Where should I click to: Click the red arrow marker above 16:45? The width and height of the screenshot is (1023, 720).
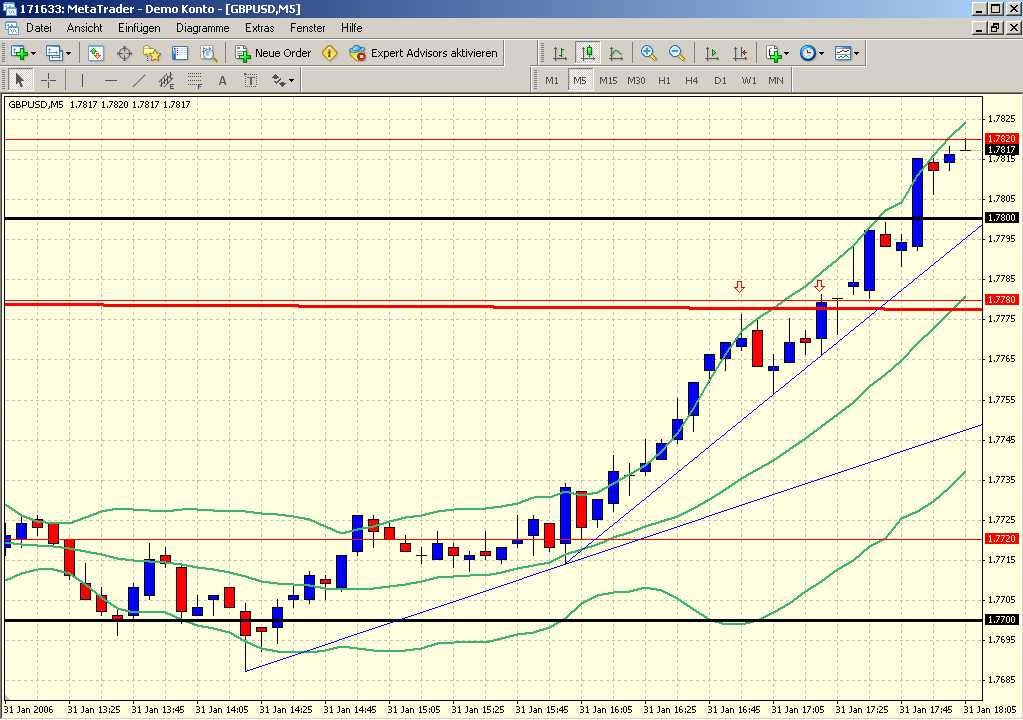(x=739, y=287)
